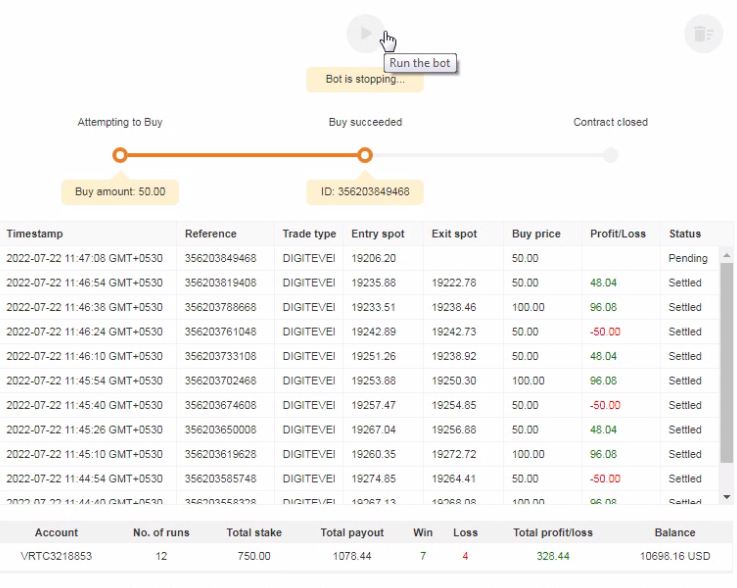Click the transactions table scrollbar thumb
The width and height of the screenshot is (737, 588).
(726, 360)
